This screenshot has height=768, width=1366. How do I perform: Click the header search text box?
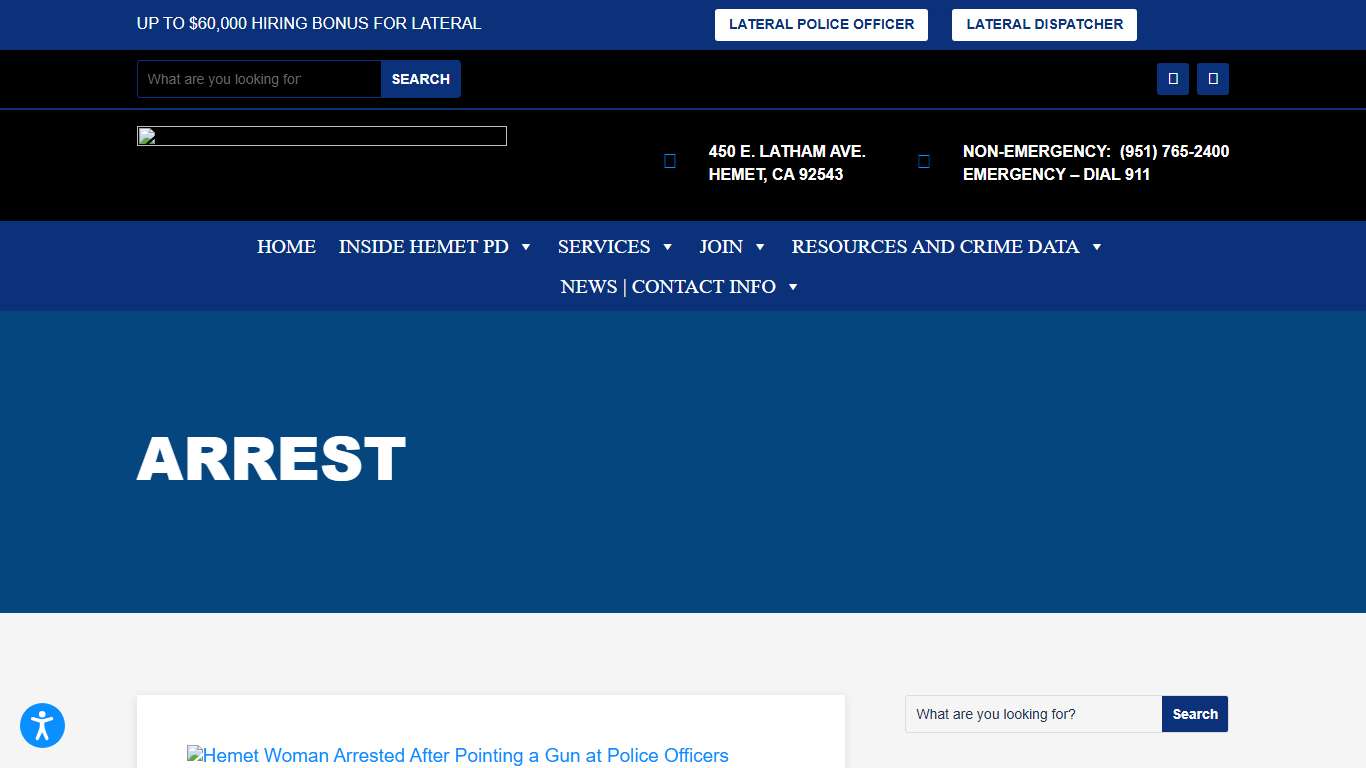point(258,79)
